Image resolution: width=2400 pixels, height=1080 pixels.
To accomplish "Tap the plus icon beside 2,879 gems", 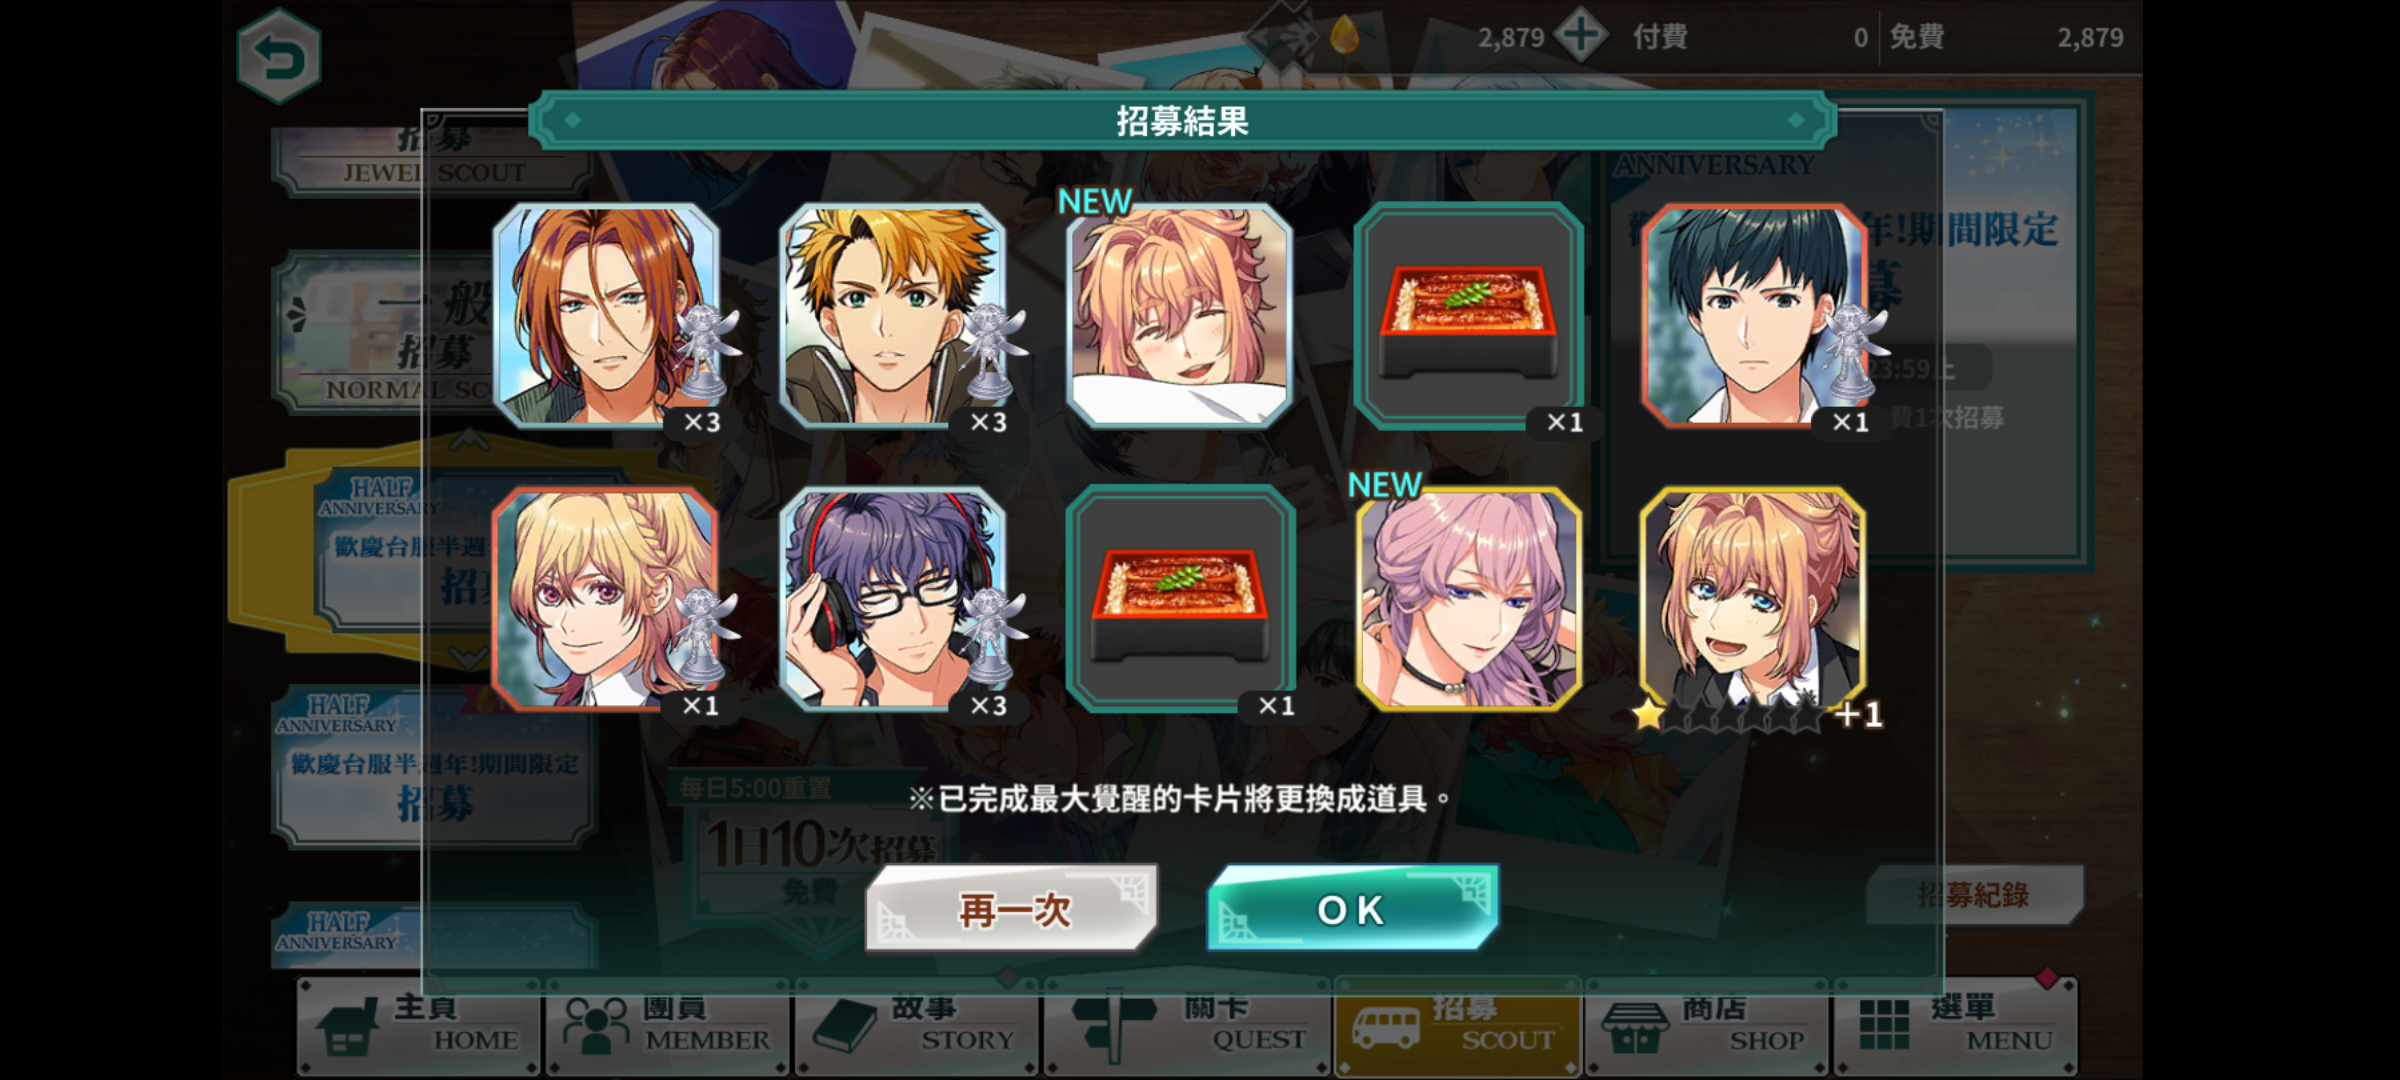I will 1580,36.
